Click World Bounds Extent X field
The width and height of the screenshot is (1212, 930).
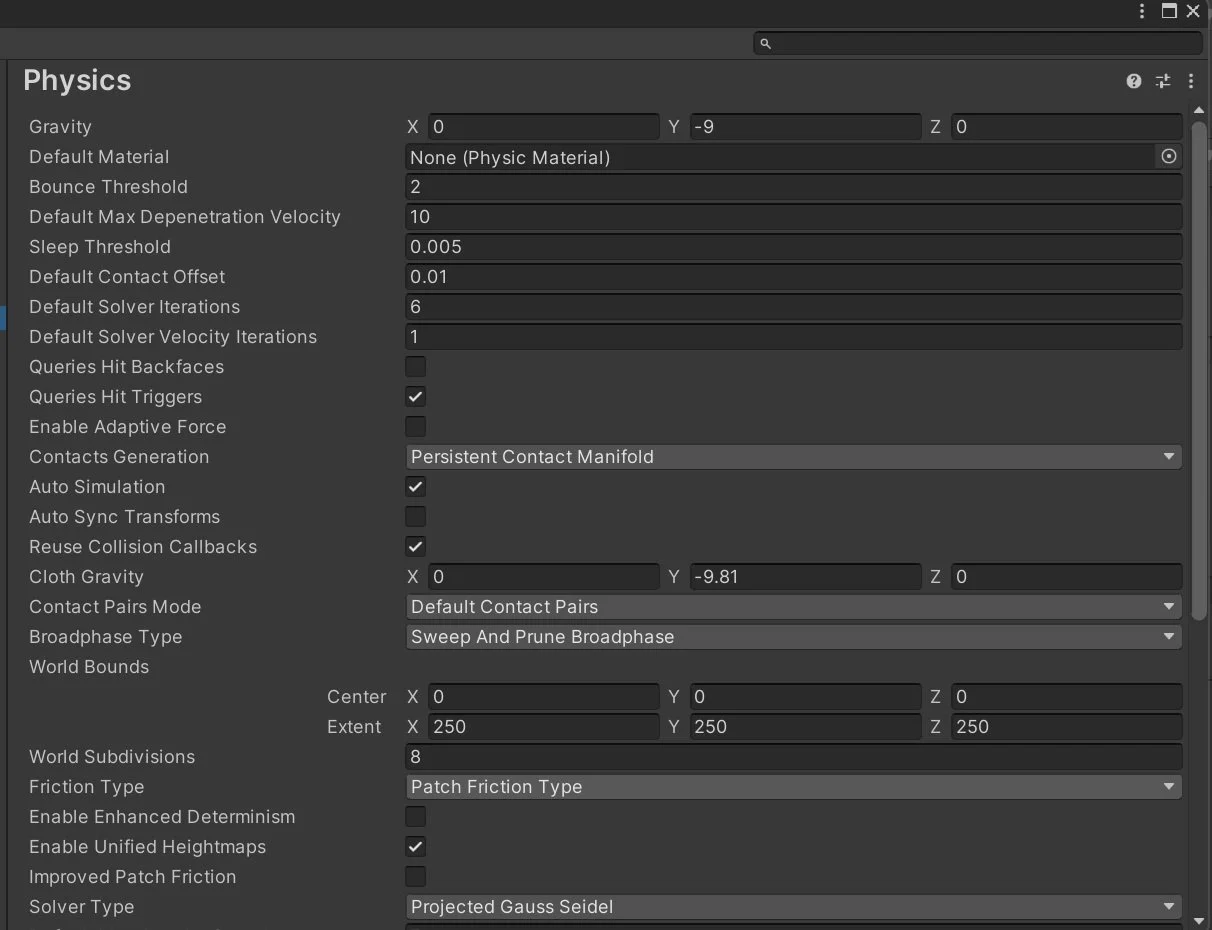pyautogui.click(x=544, y=726)
